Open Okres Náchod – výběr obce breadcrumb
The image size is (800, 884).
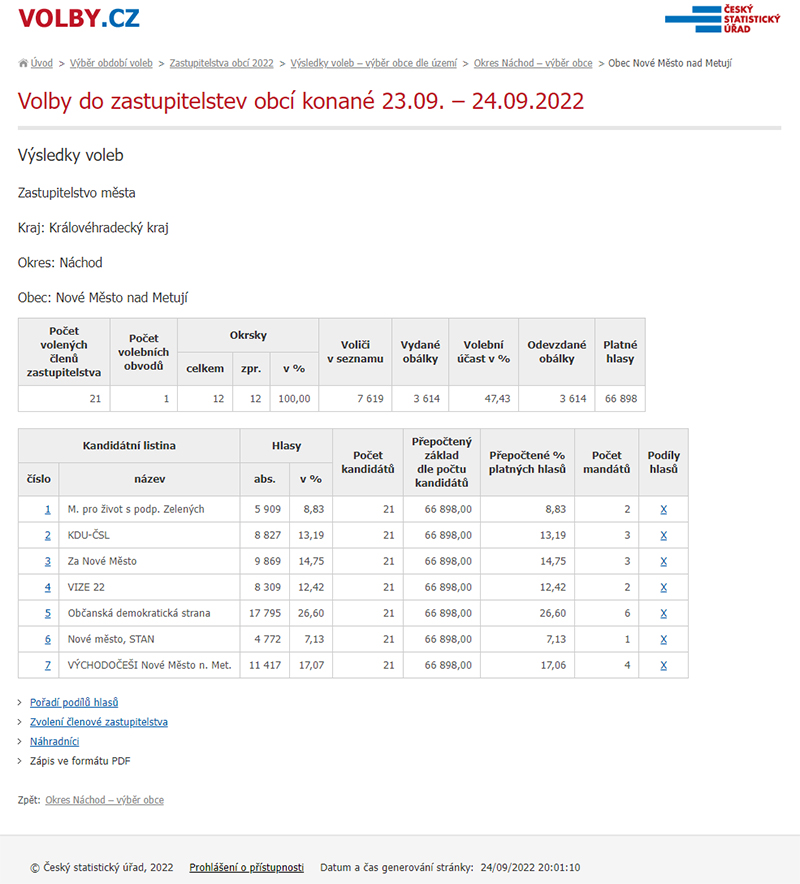(533, 63)
